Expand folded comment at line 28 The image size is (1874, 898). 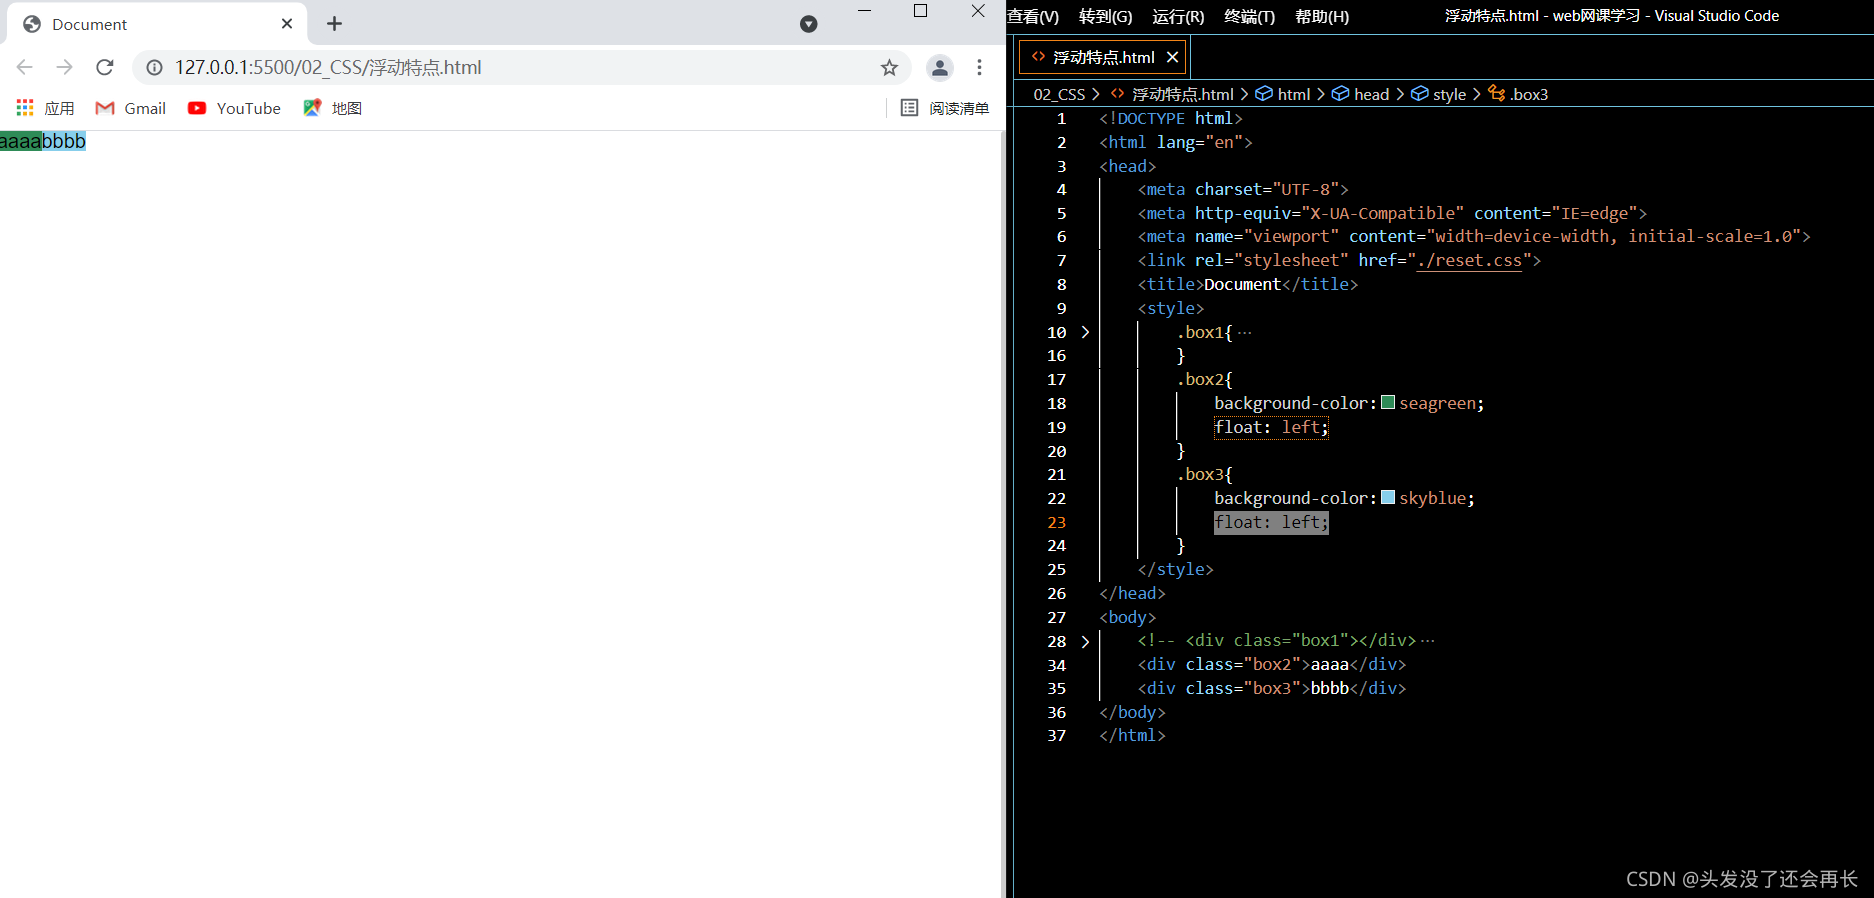pos(1085,641)
